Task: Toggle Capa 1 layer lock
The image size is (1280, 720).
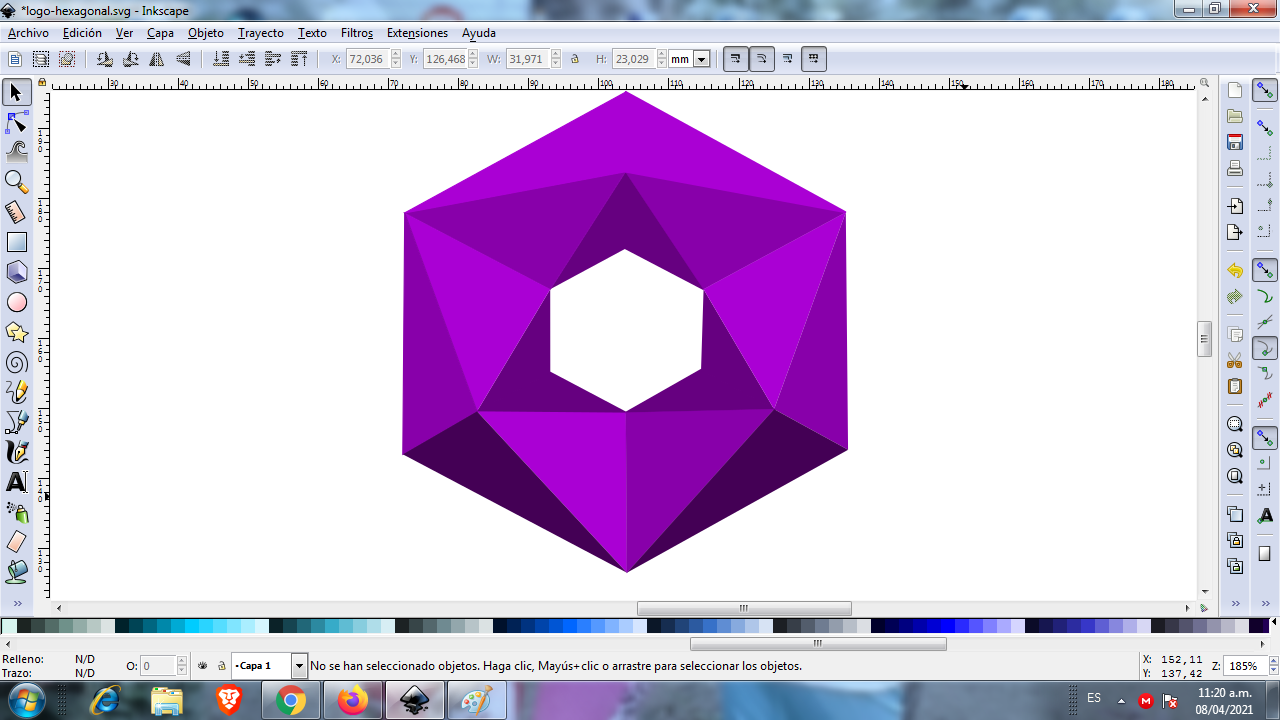Action: coord(221,665)
